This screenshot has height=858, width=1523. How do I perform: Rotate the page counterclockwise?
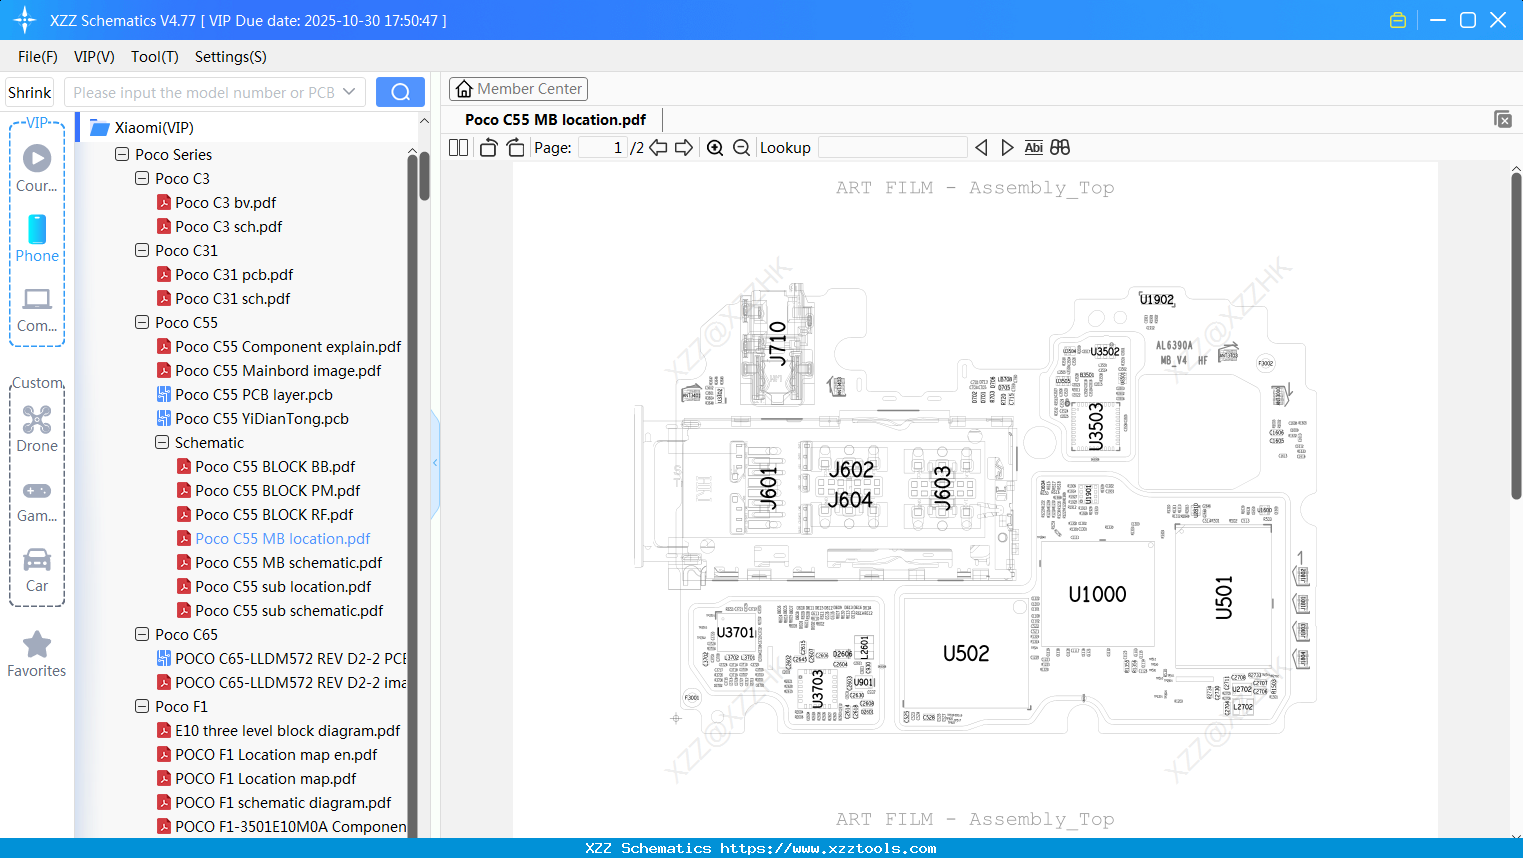click(x=487, y=147)
